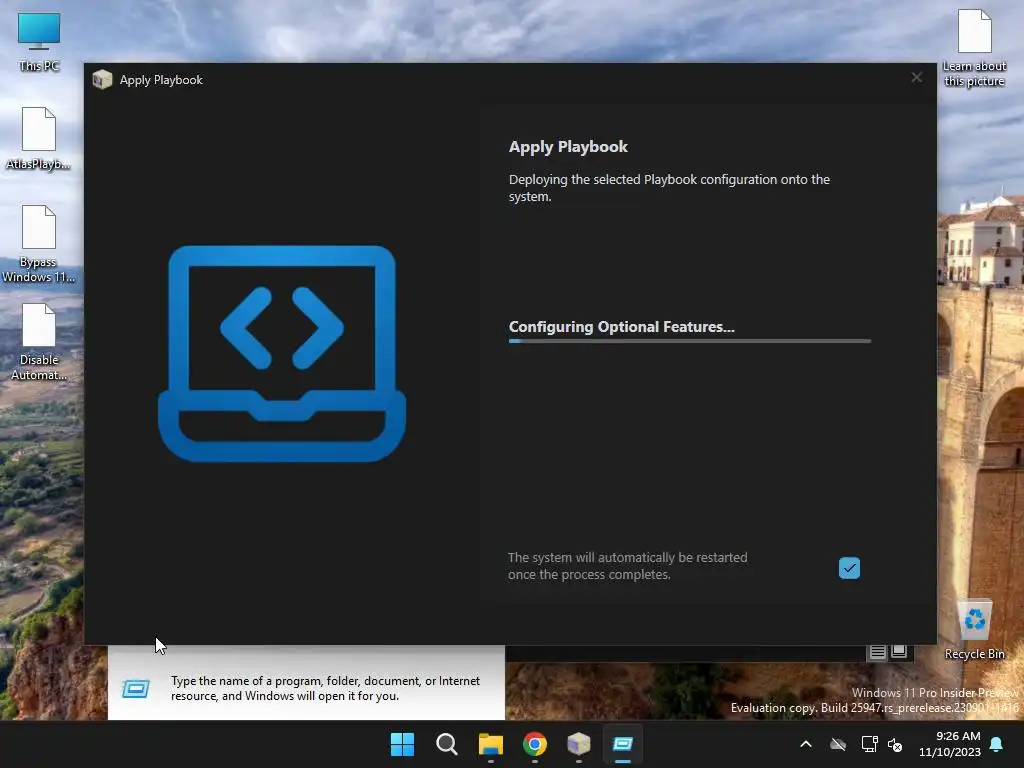Click the Run dialog icon beside description text
Screen dimensions: 1024x768
pos(136,688)
